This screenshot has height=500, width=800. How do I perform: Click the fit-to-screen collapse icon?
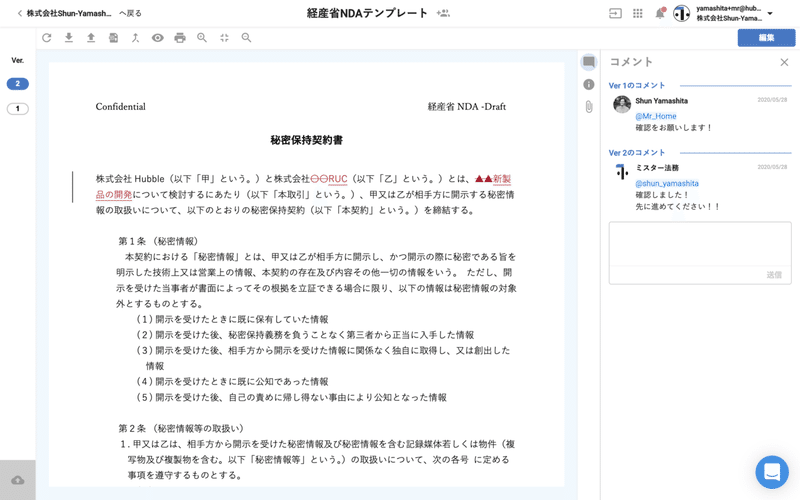pyautogui.click(x=224, y=38)
